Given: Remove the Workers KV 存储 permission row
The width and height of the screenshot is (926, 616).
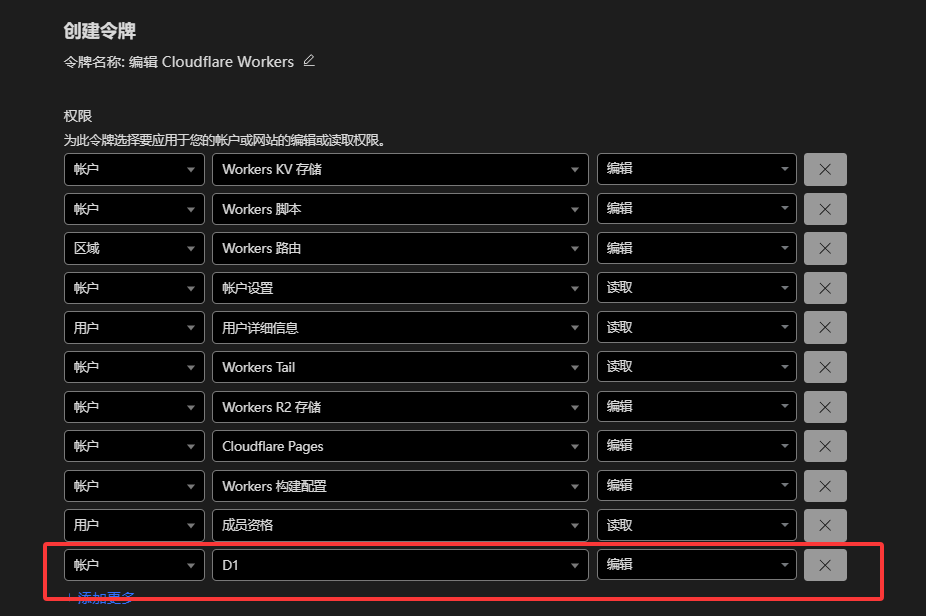Looking at the screenshot, I should (x=825, y=169).
